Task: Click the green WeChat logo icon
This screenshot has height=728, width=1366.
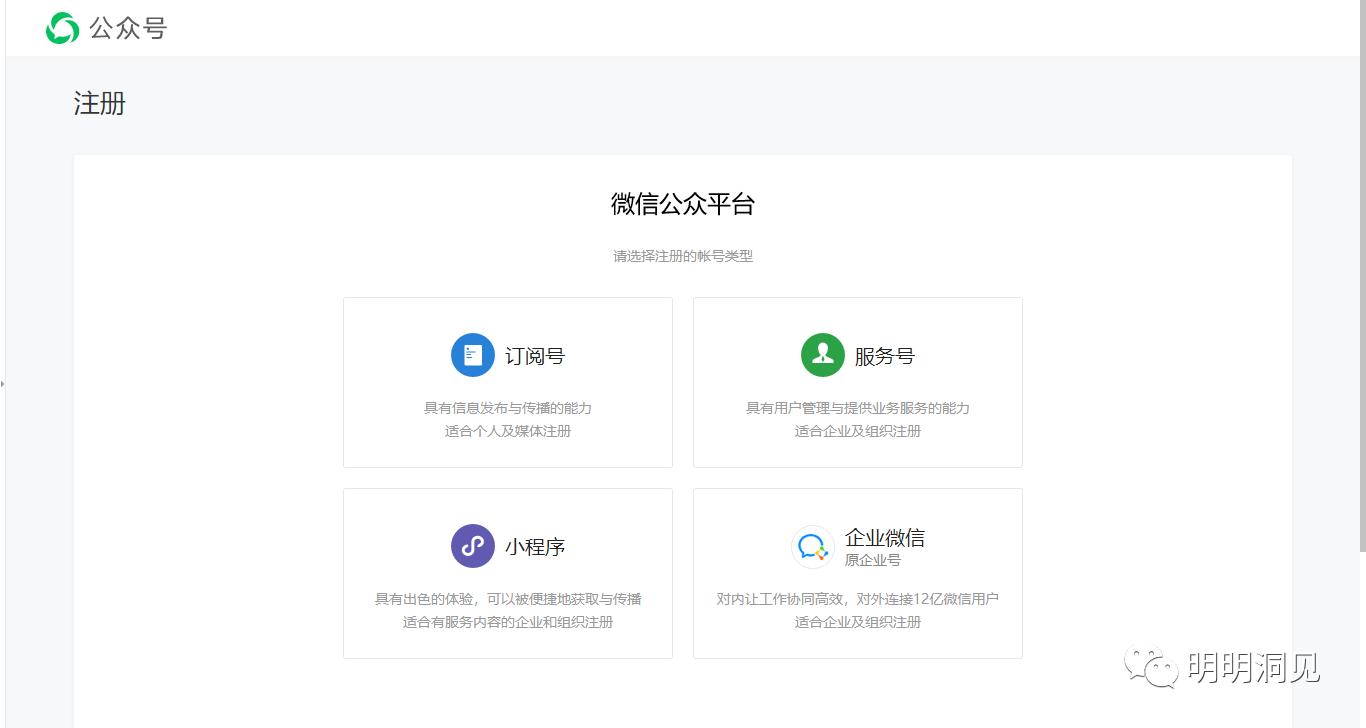Action: pyautogui.click(x=61, y=28)
